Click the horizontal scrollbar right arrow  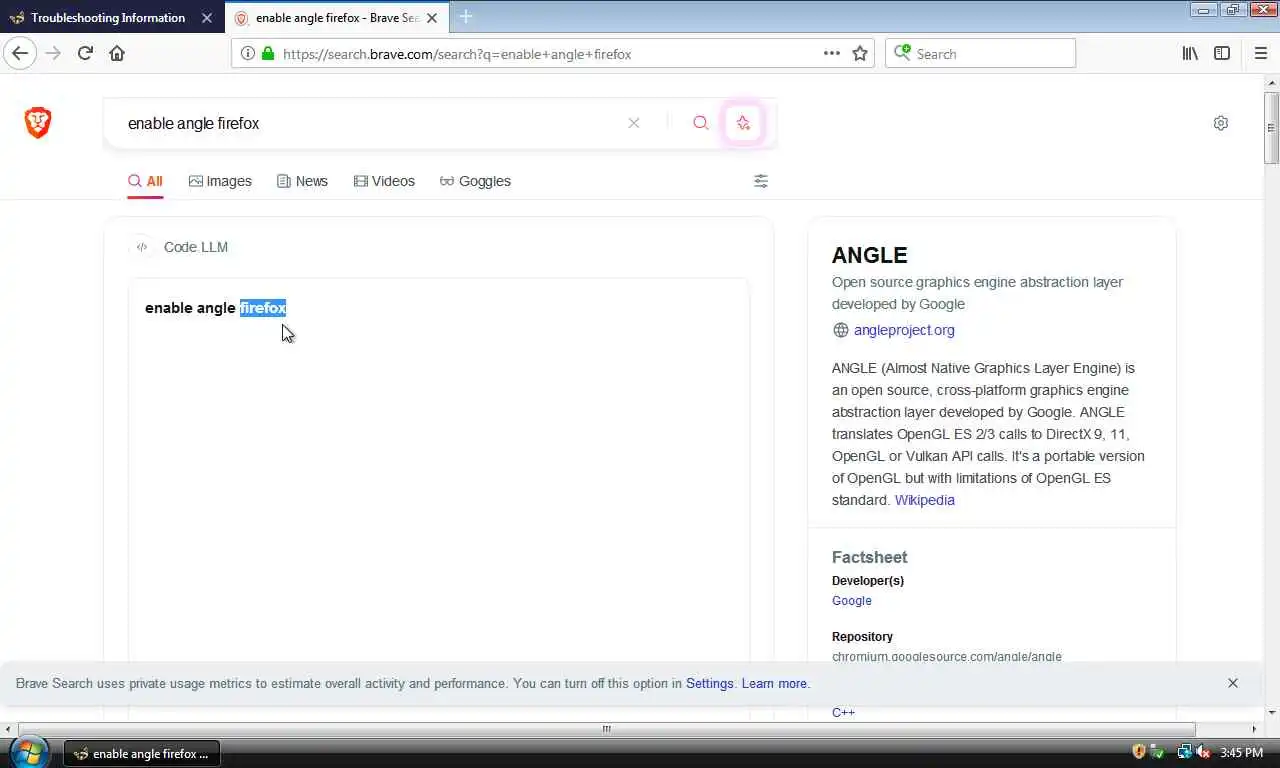coord(1254,729)
